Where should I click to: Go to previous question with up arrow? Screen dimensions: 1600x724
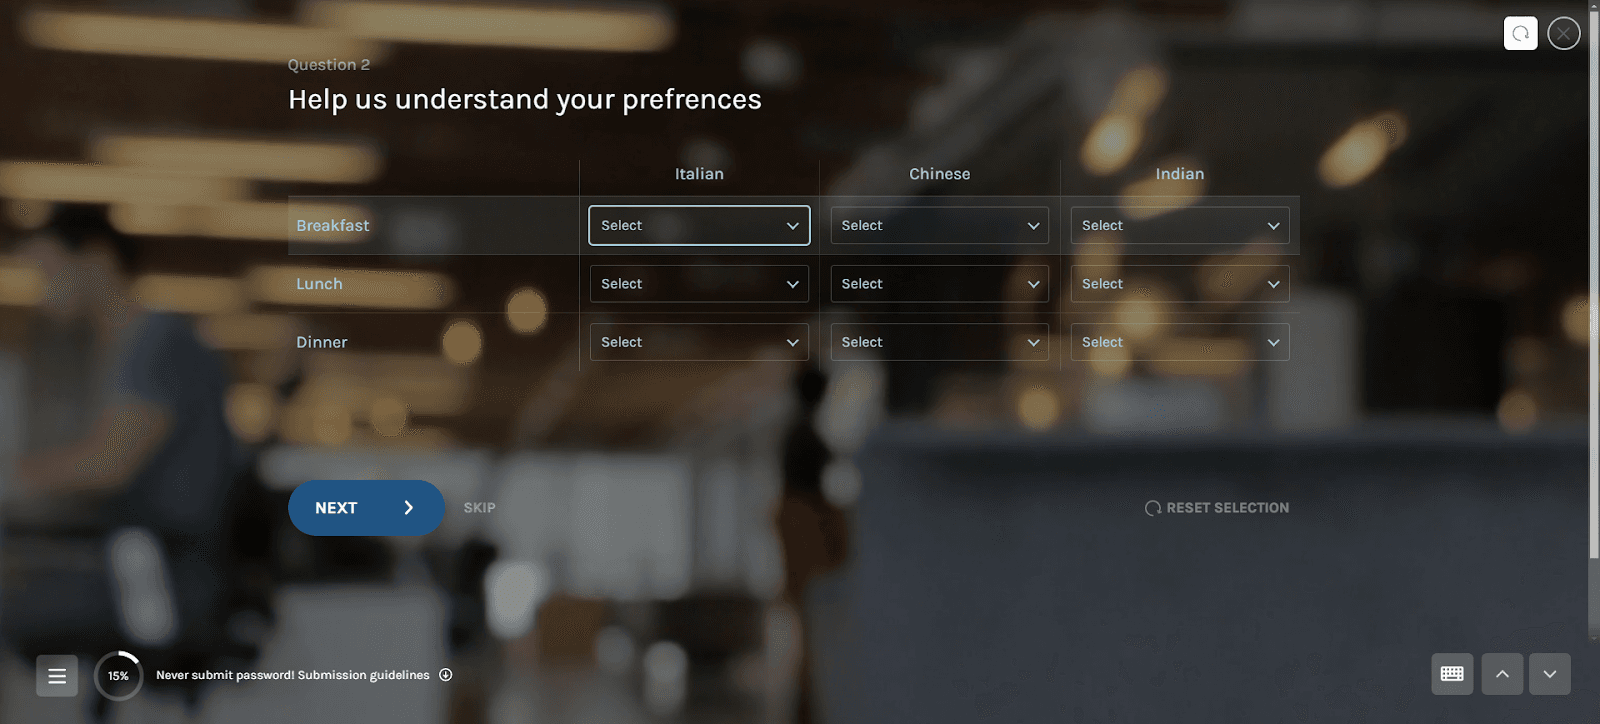1502,674
